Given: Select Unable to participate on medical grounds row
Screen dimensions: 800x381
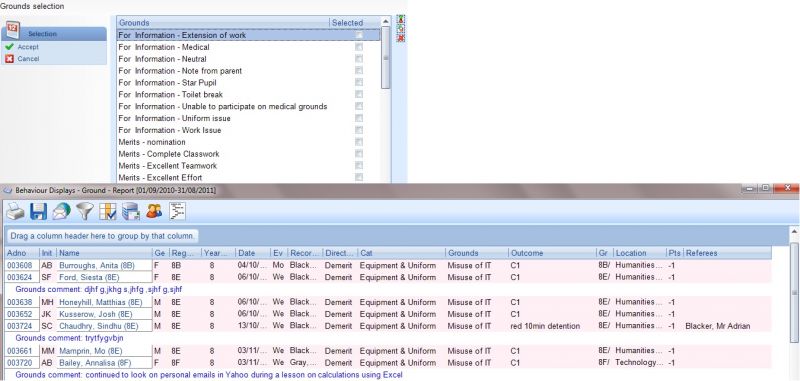Looking at the screenshot, I should coord(248,106).
